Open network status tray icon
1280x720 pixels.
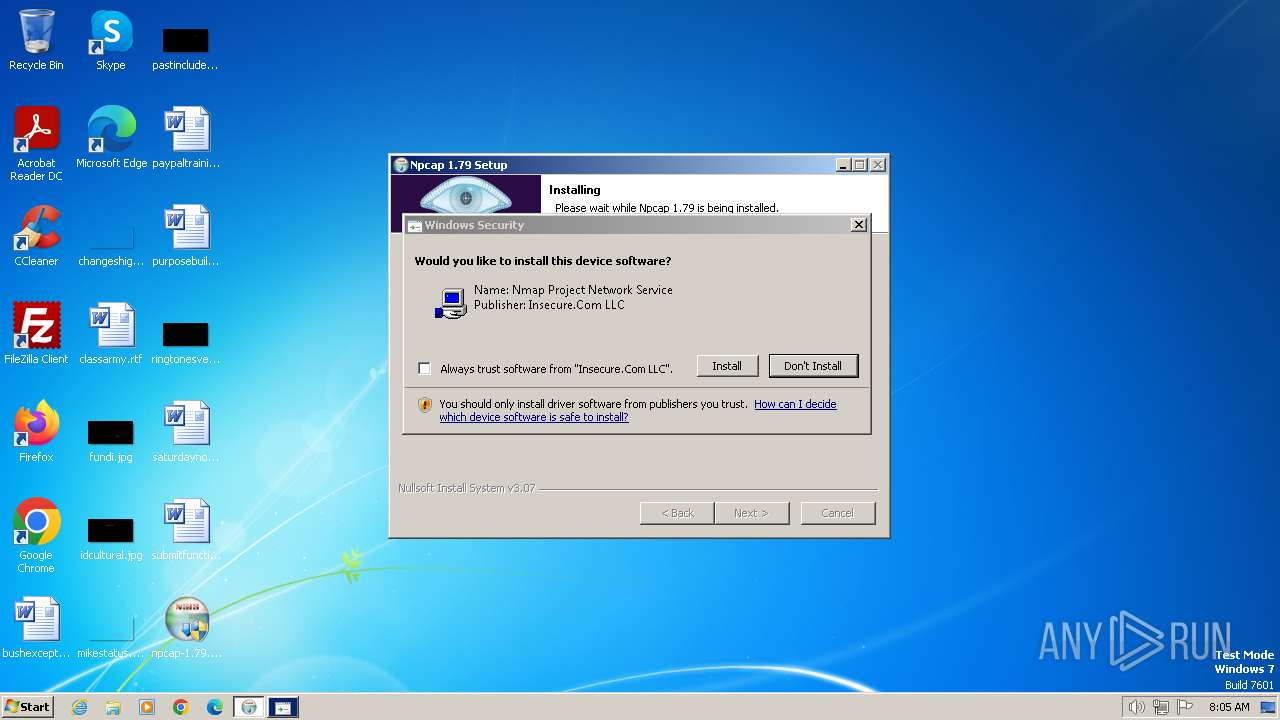tap(1161, 707)
